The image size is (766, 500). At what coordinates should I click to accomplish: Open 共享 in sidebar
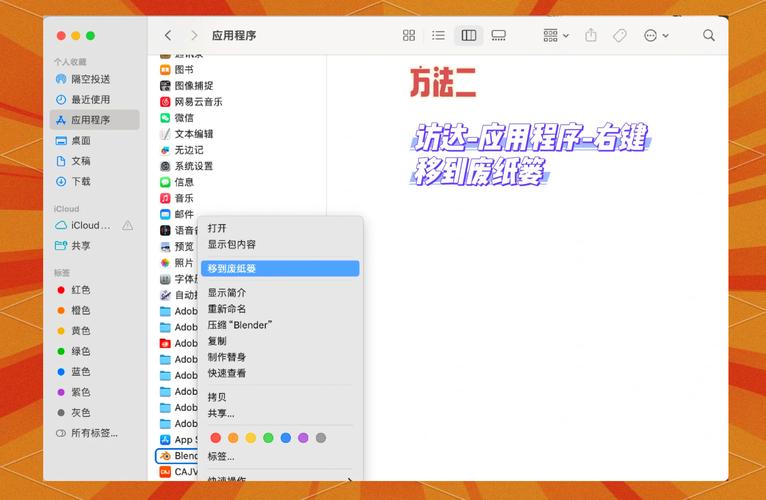pyautogui.click(x=94, y=246)
